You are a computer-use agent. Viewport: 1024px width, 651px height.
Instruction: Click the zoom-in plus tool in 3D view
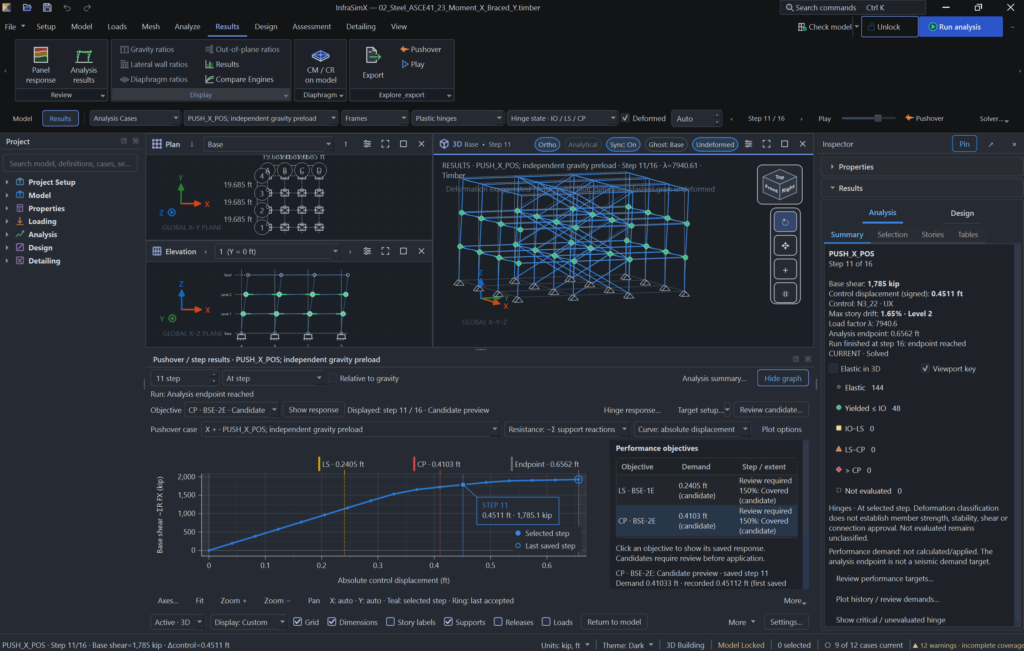[x=785, y=270]
